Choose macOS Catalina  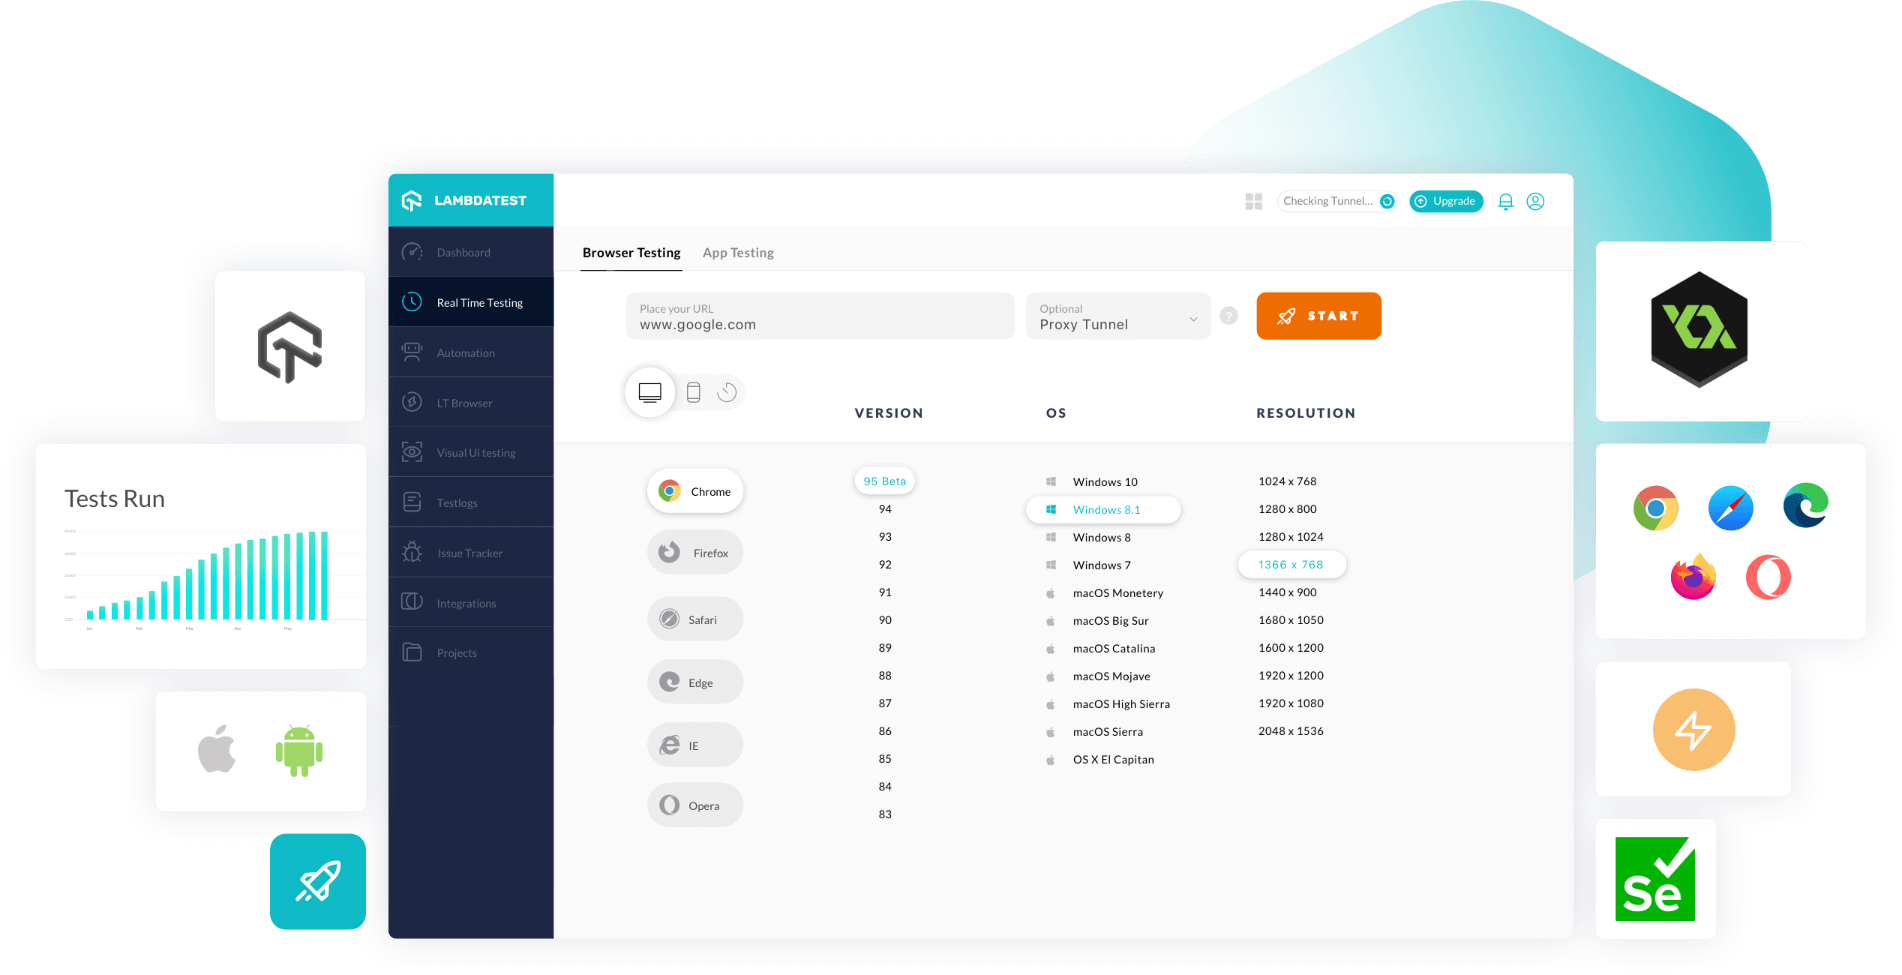pos(1100,649)
